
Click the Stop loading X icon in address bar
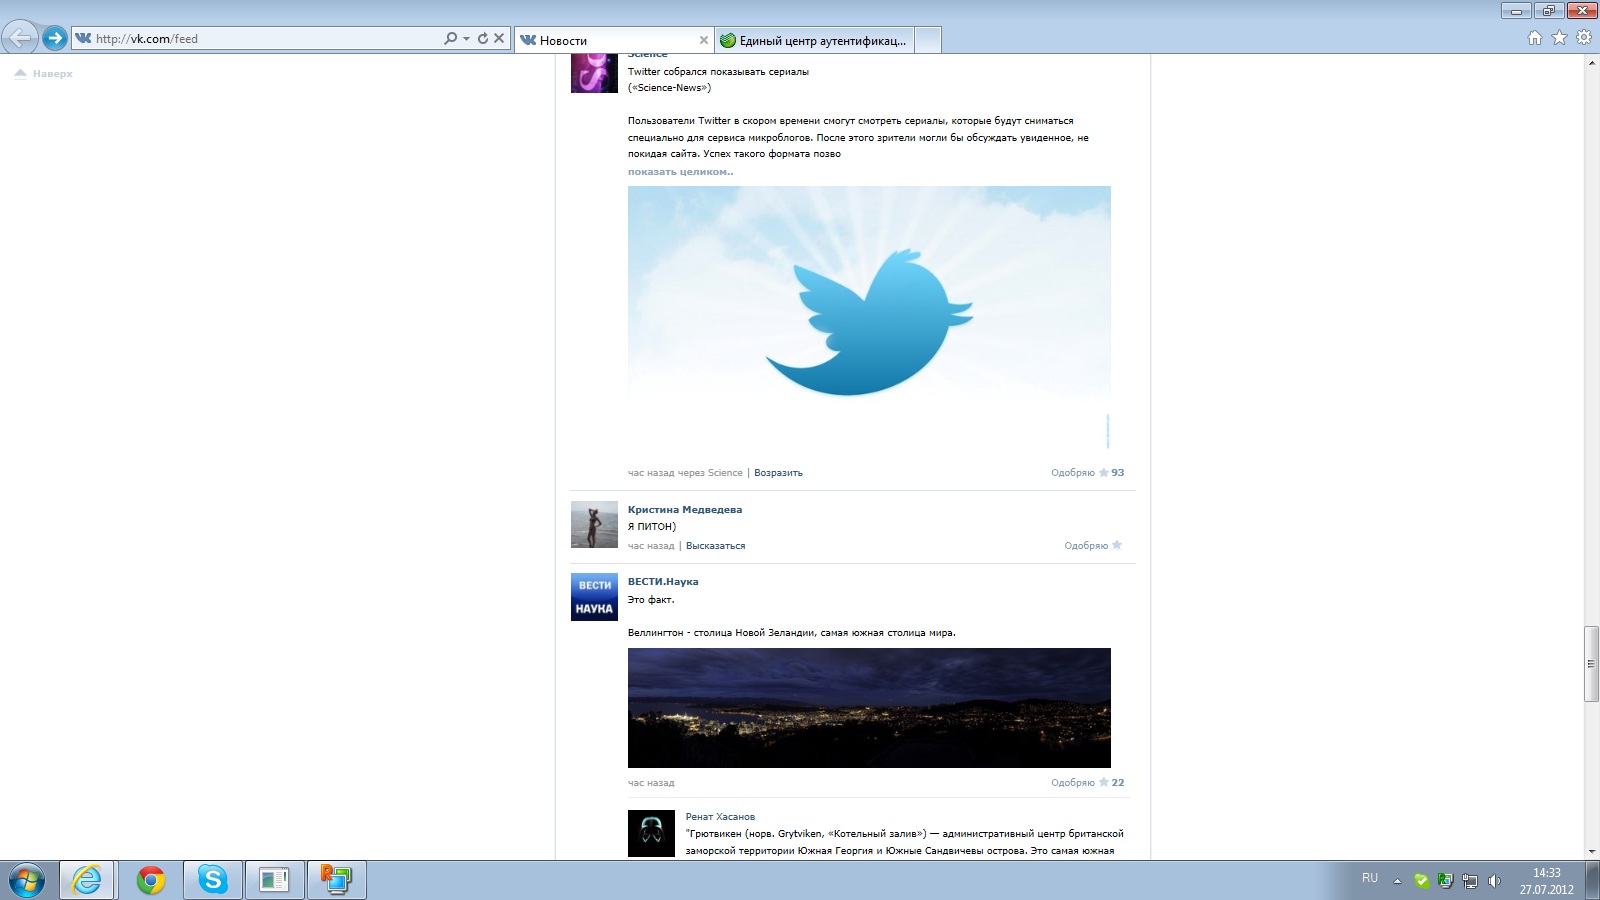point(499,38)
